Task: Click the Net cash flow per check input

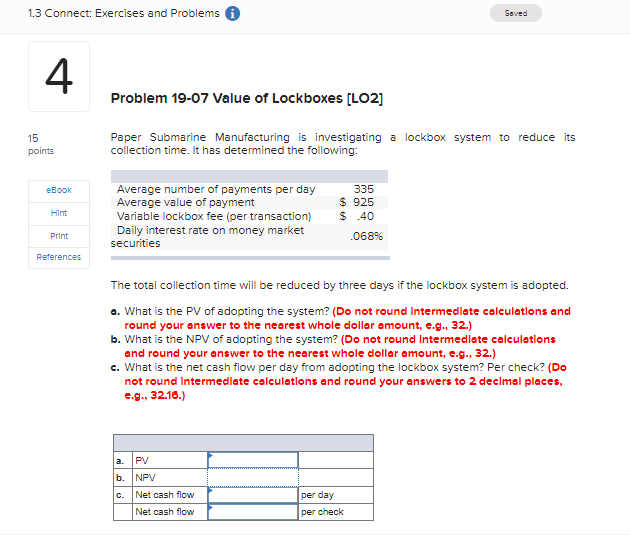Action: (x=253, y=512)
